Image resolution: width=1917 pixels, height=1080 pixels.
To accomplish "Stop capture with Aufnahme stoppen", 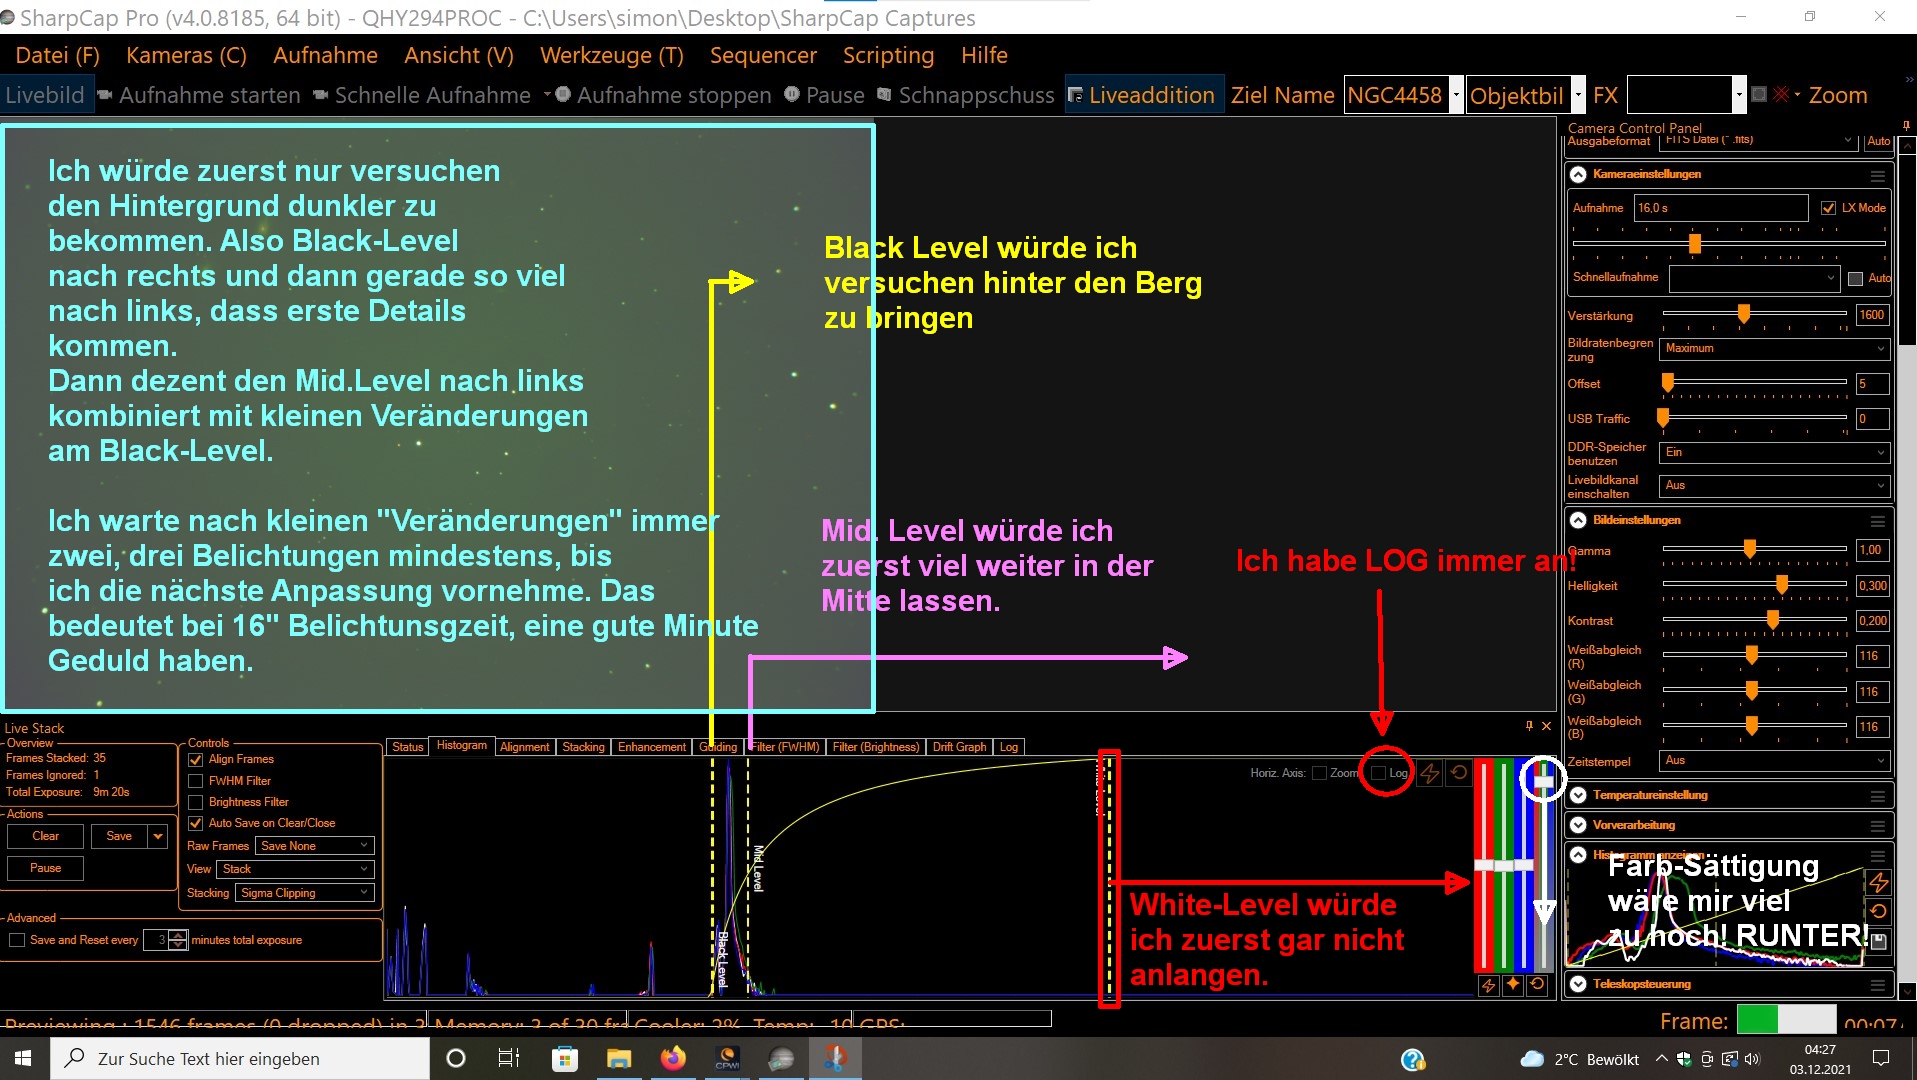I will (664, 95).
